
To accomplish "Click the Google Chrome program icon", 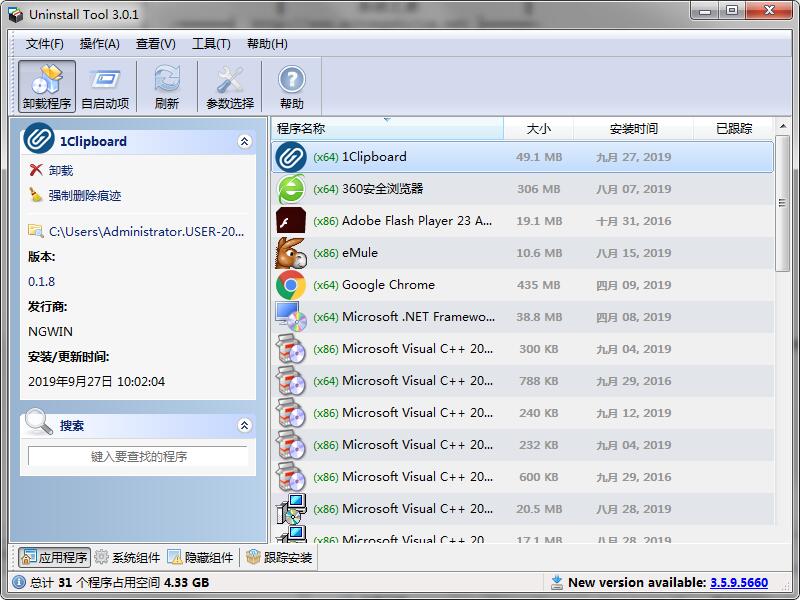I will click(291, 284).
